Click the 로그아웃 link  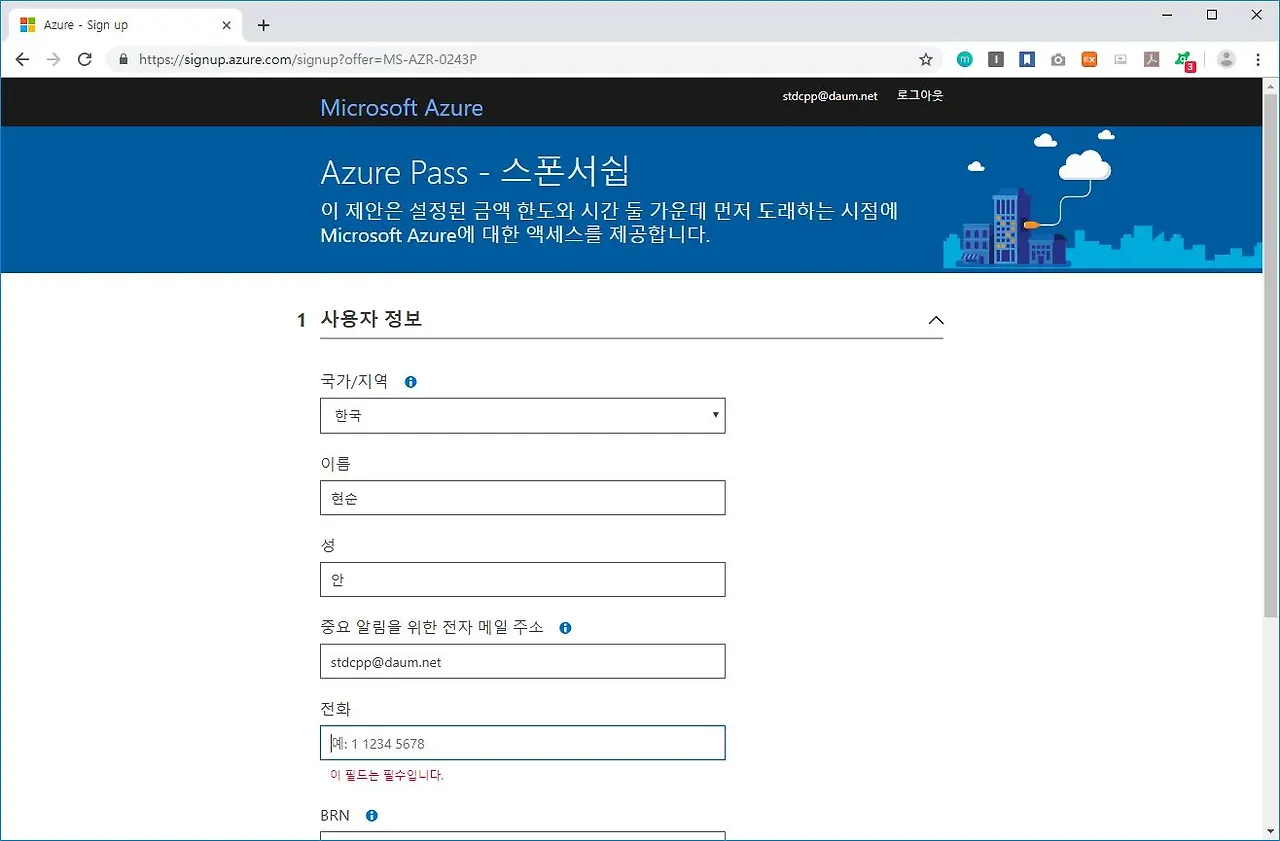(x=918, y=95)
